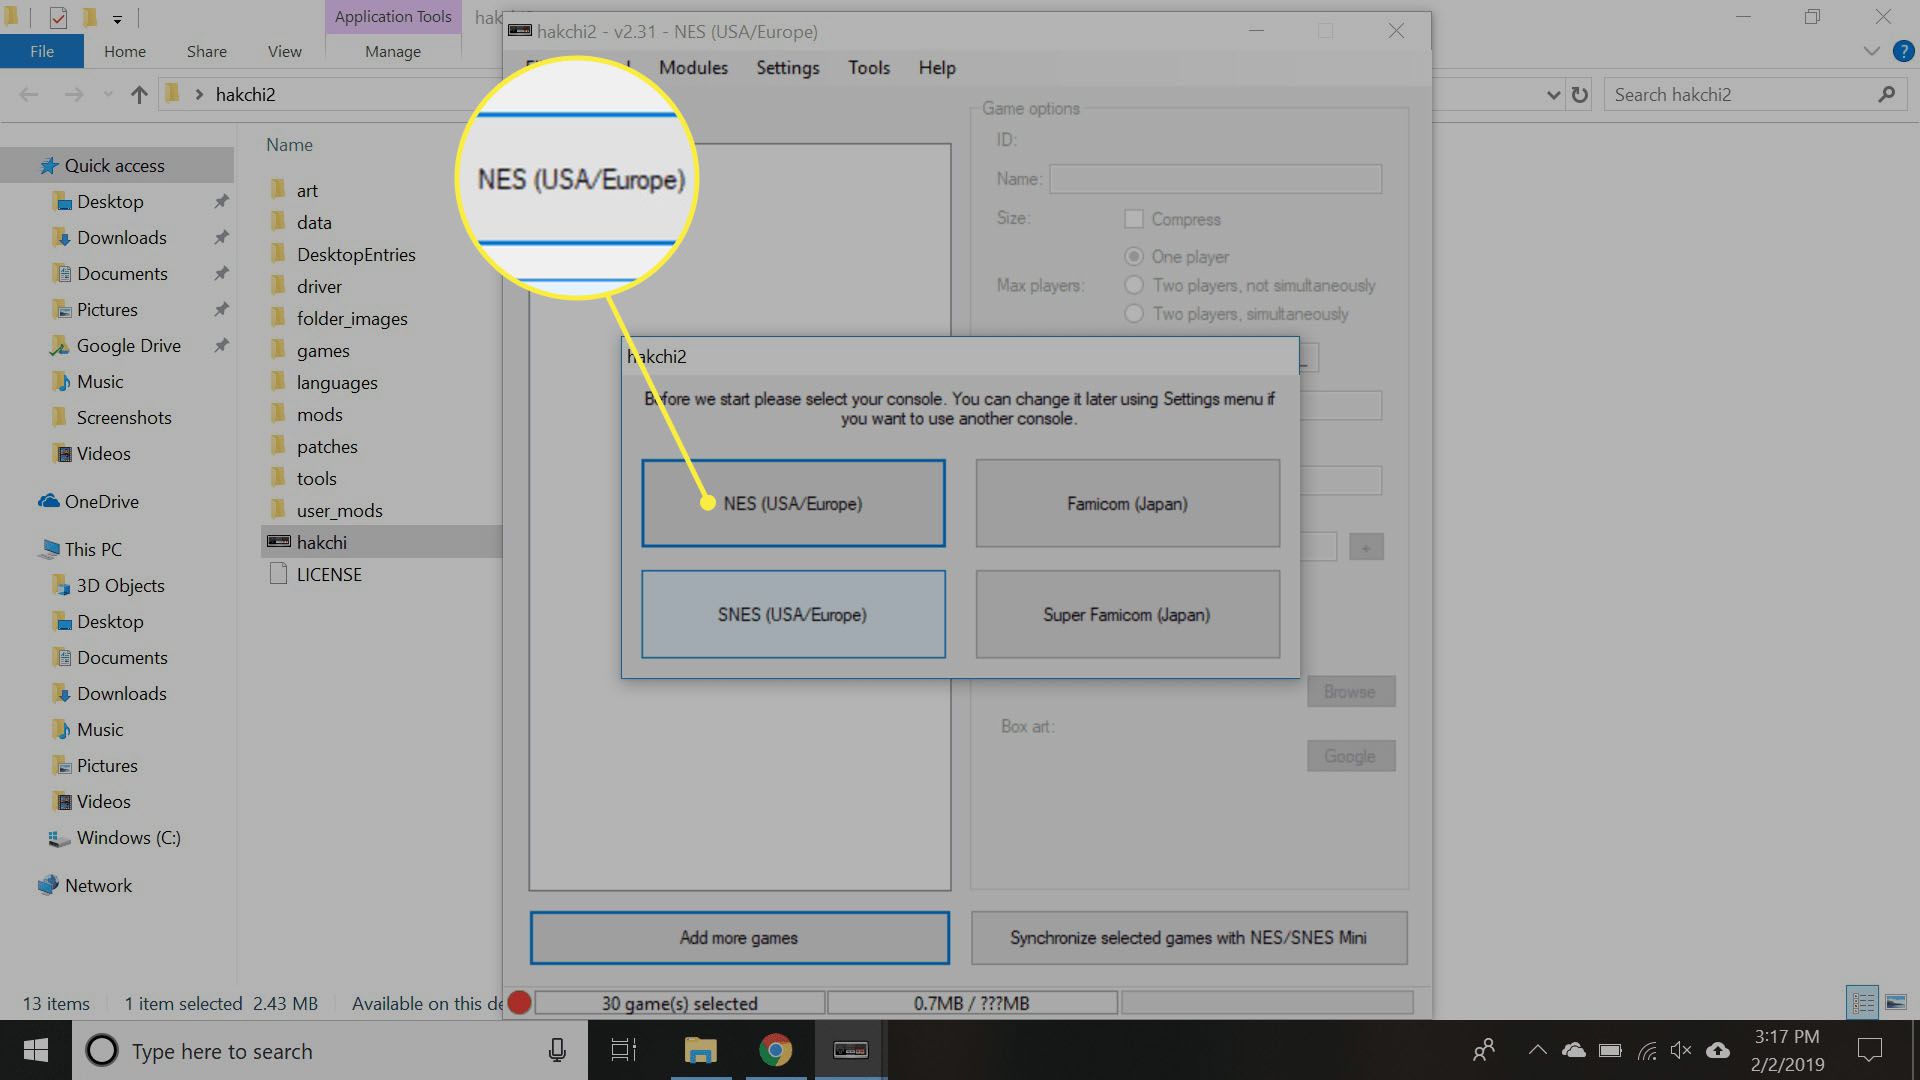Screen dimensions: 1920x1080
Task: Open Google Drive in Quick access
Action: [x=128, y=345]
